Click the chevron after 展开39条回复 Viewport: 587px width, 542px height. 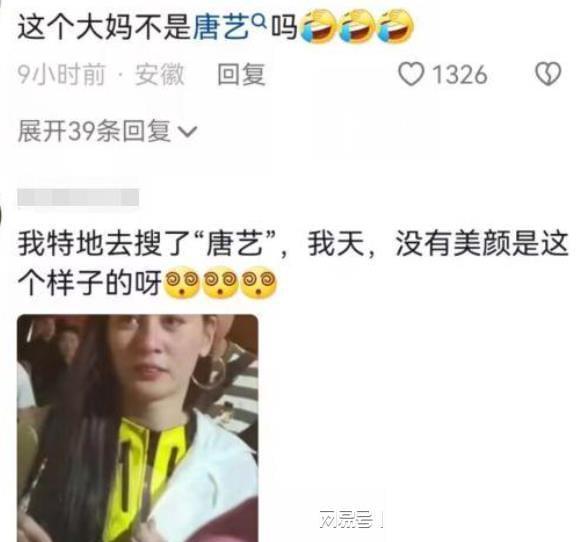click(x=187, y=132)
